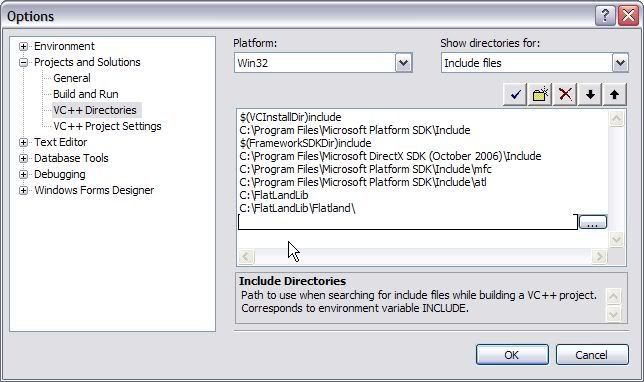Click the red X Delete Line icon
Image resolution: width=644 pixels, height=382 pixels.
[565, 95]
